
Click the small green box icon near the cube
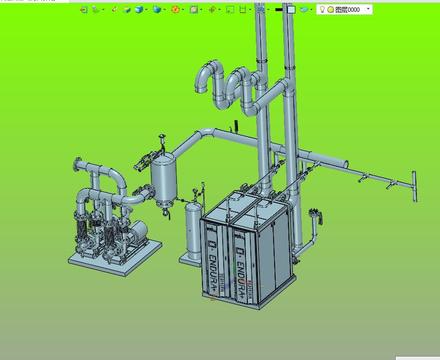click(127, 10)
